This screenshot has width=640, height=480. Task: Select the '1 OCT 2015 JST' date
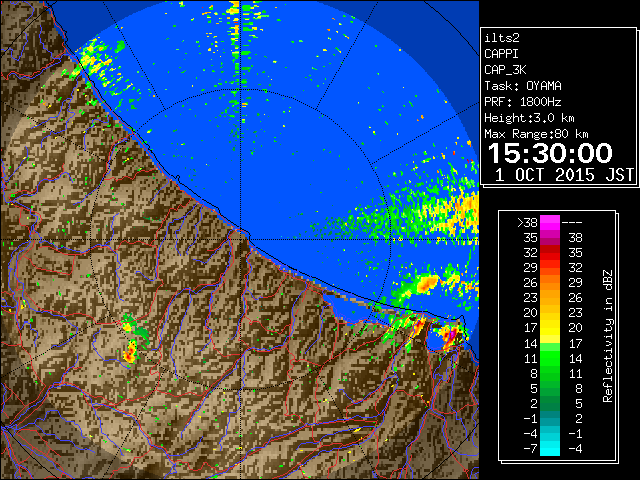[x=564, y=175]
